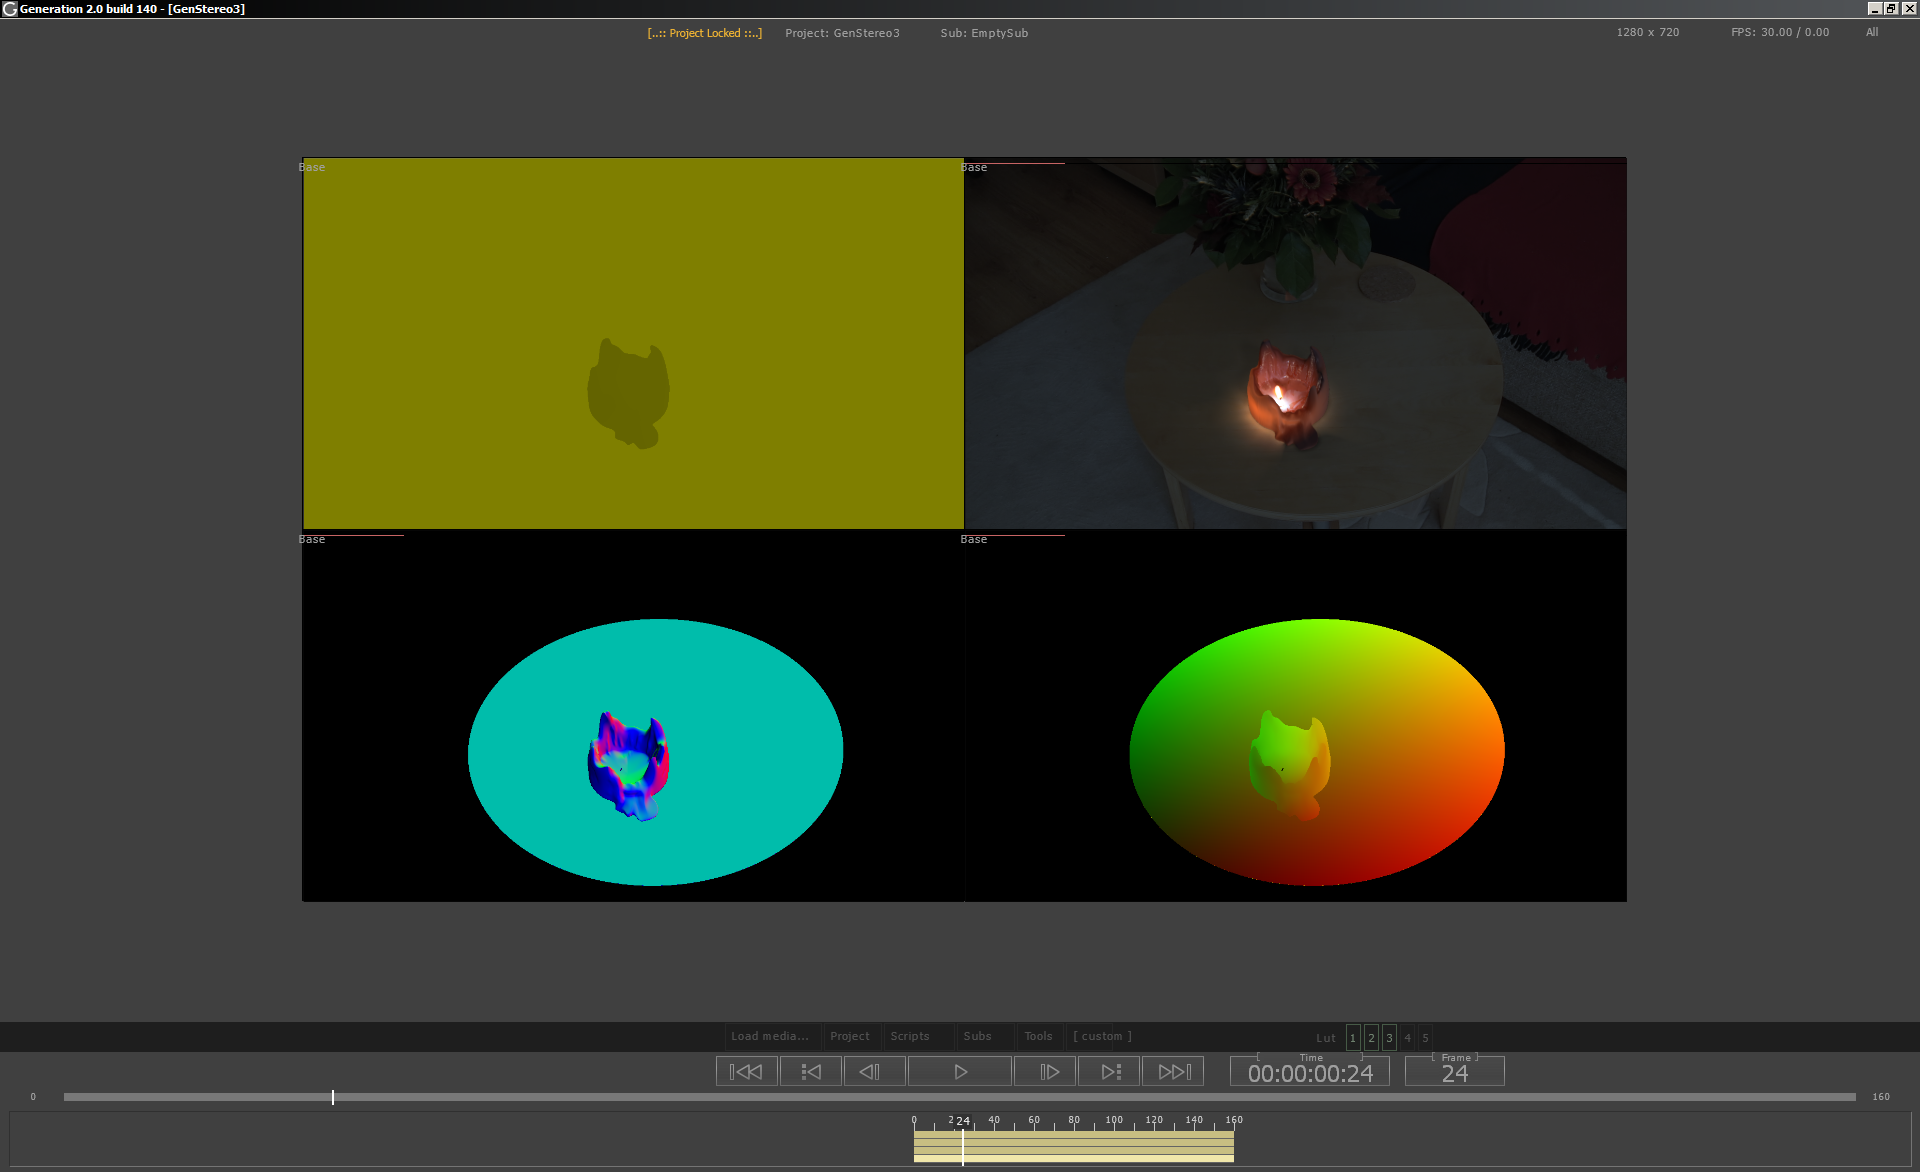Go to previous clip marker
The width and height of the screenshot is (1920, 1172).
pyautogui.click(x=810, y=1072)
